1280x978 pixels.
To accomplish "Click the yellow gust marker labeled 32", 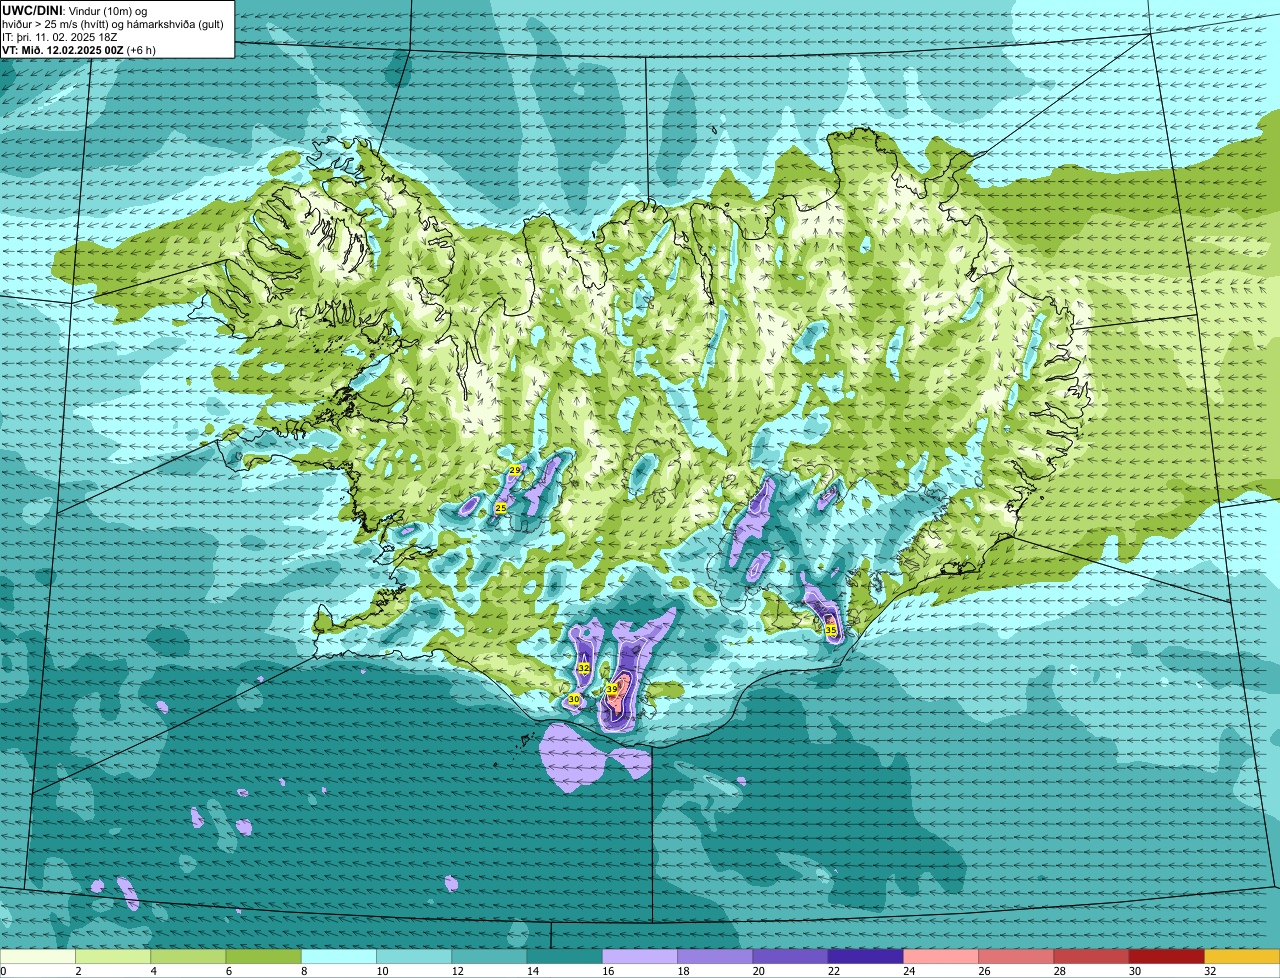I will pyautogui.click(x=584, y=667).
